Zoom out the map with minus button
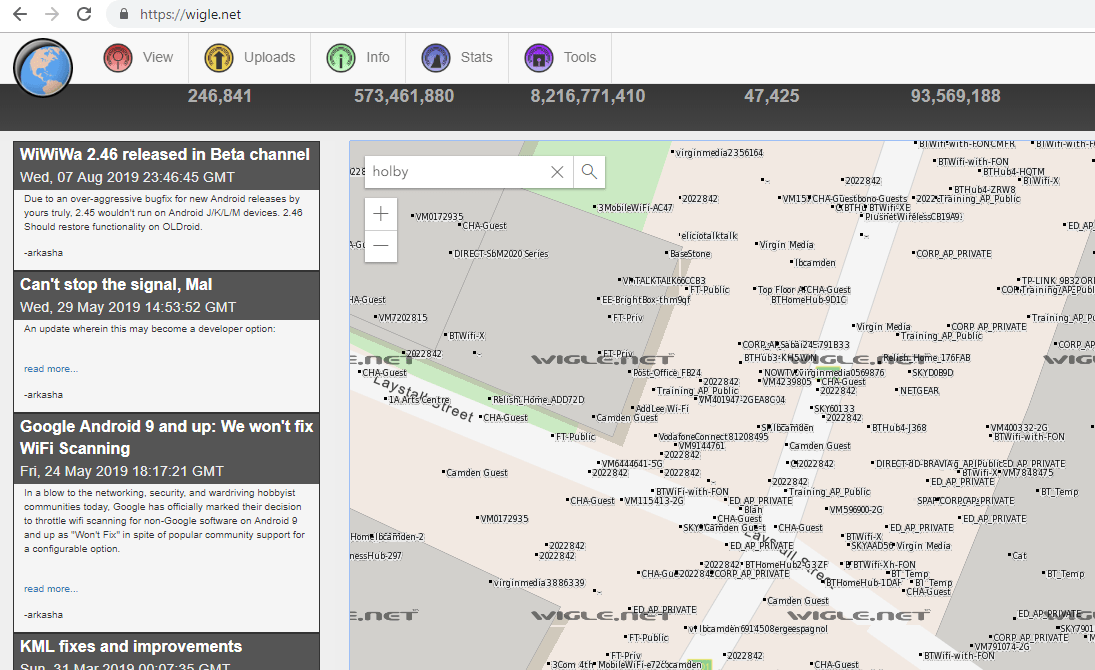Image resolution: width=1095 pixels, height=670 pixels. [381, 245]
